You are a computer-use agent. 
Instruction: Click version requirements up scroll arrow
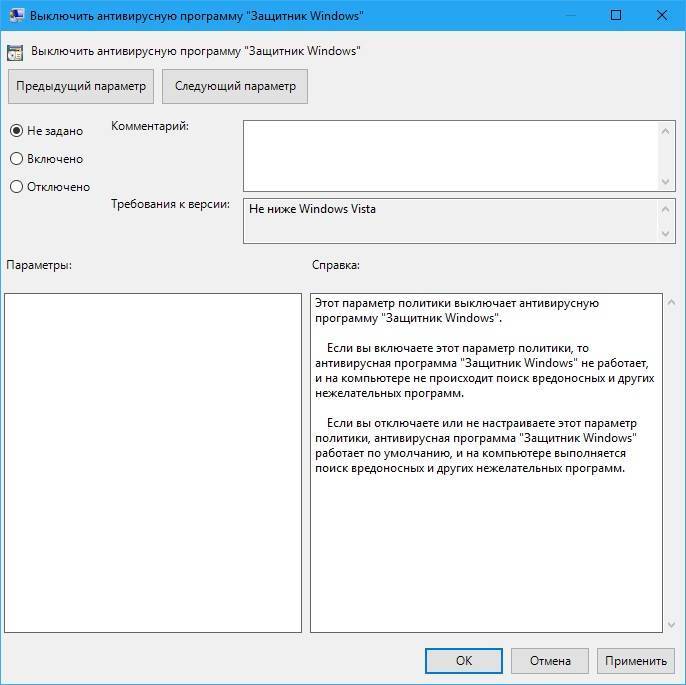click(x=665, y=210)
